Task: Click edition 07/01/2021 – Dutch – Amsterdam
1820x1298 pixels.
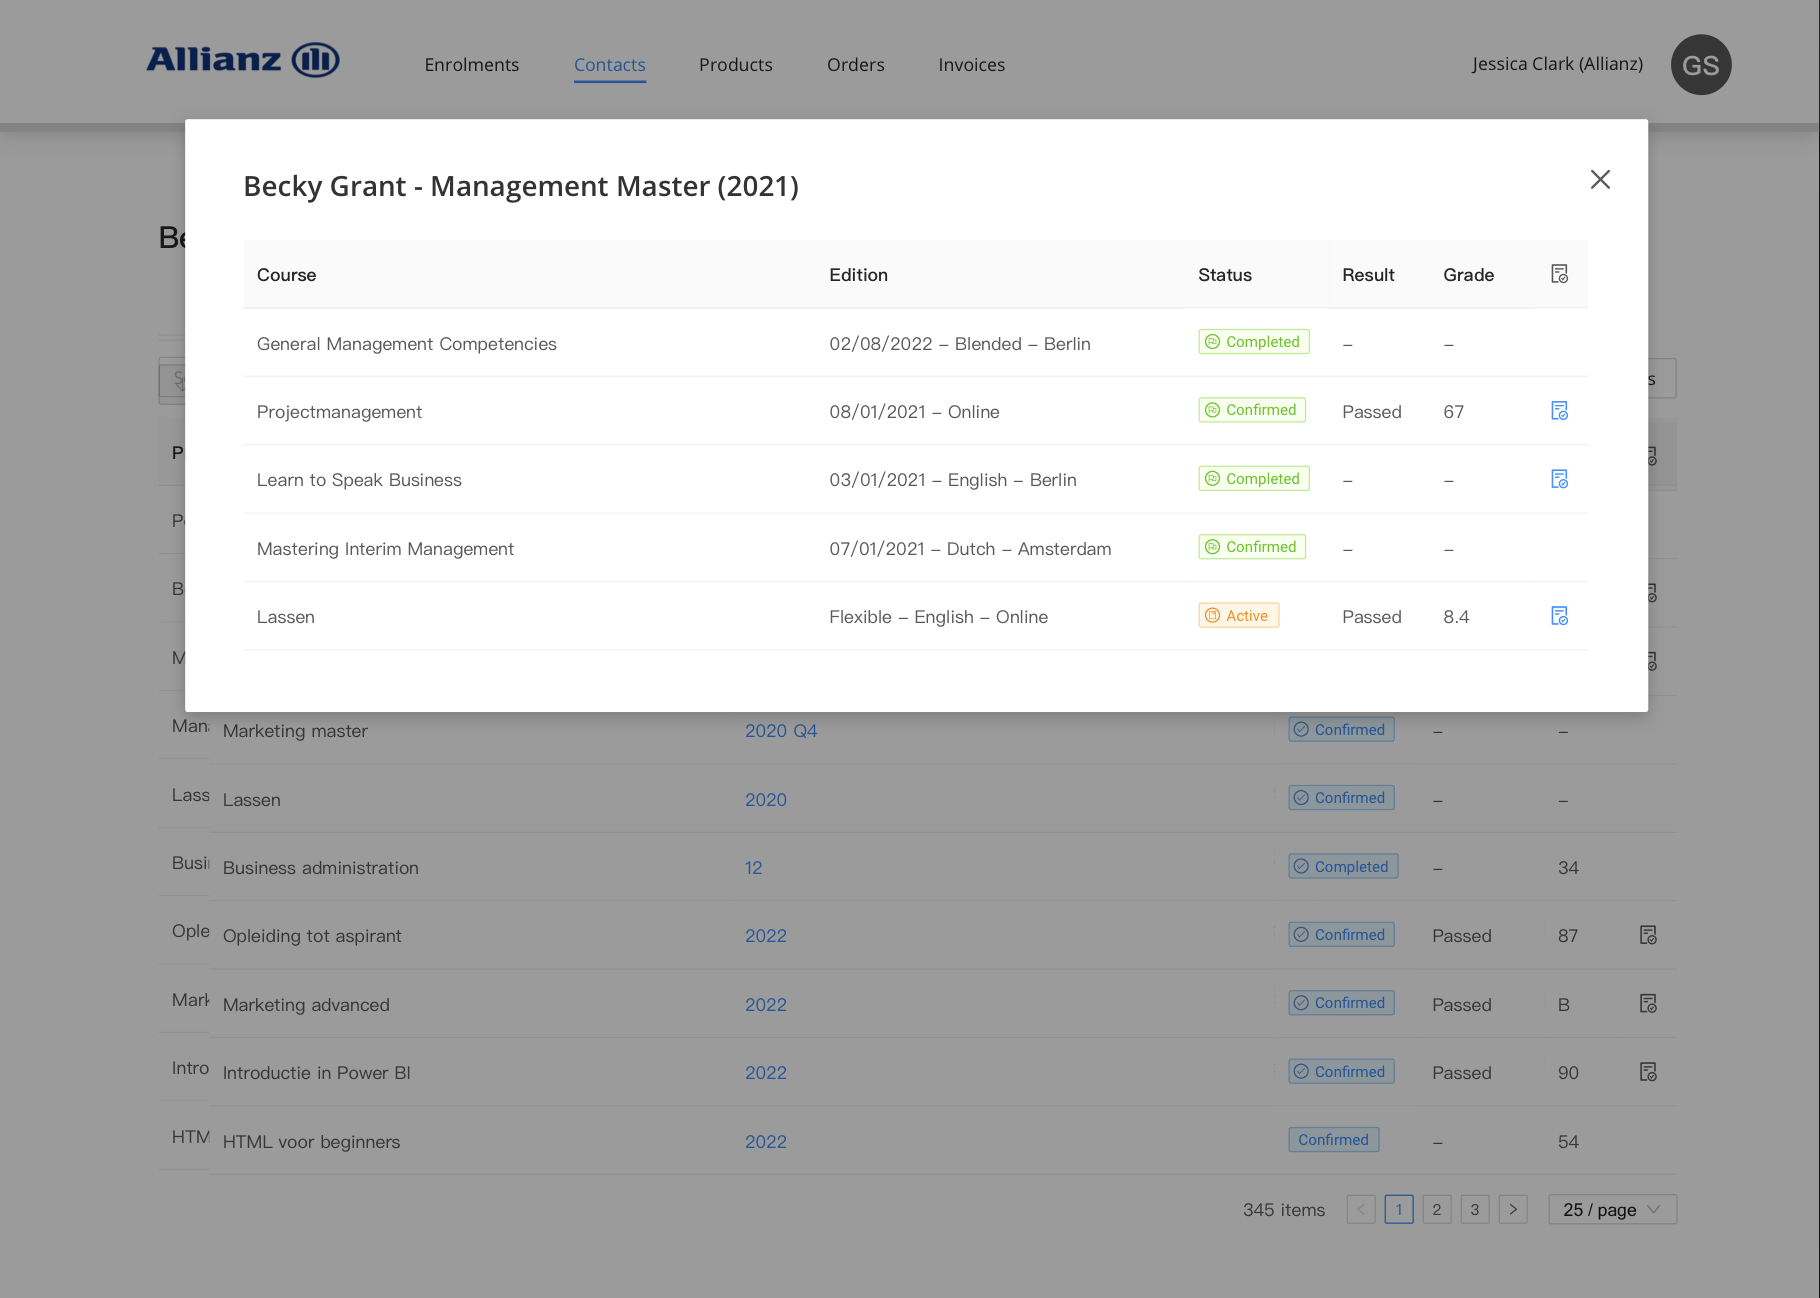Action: pyautogui.click(x=970, y=549)
